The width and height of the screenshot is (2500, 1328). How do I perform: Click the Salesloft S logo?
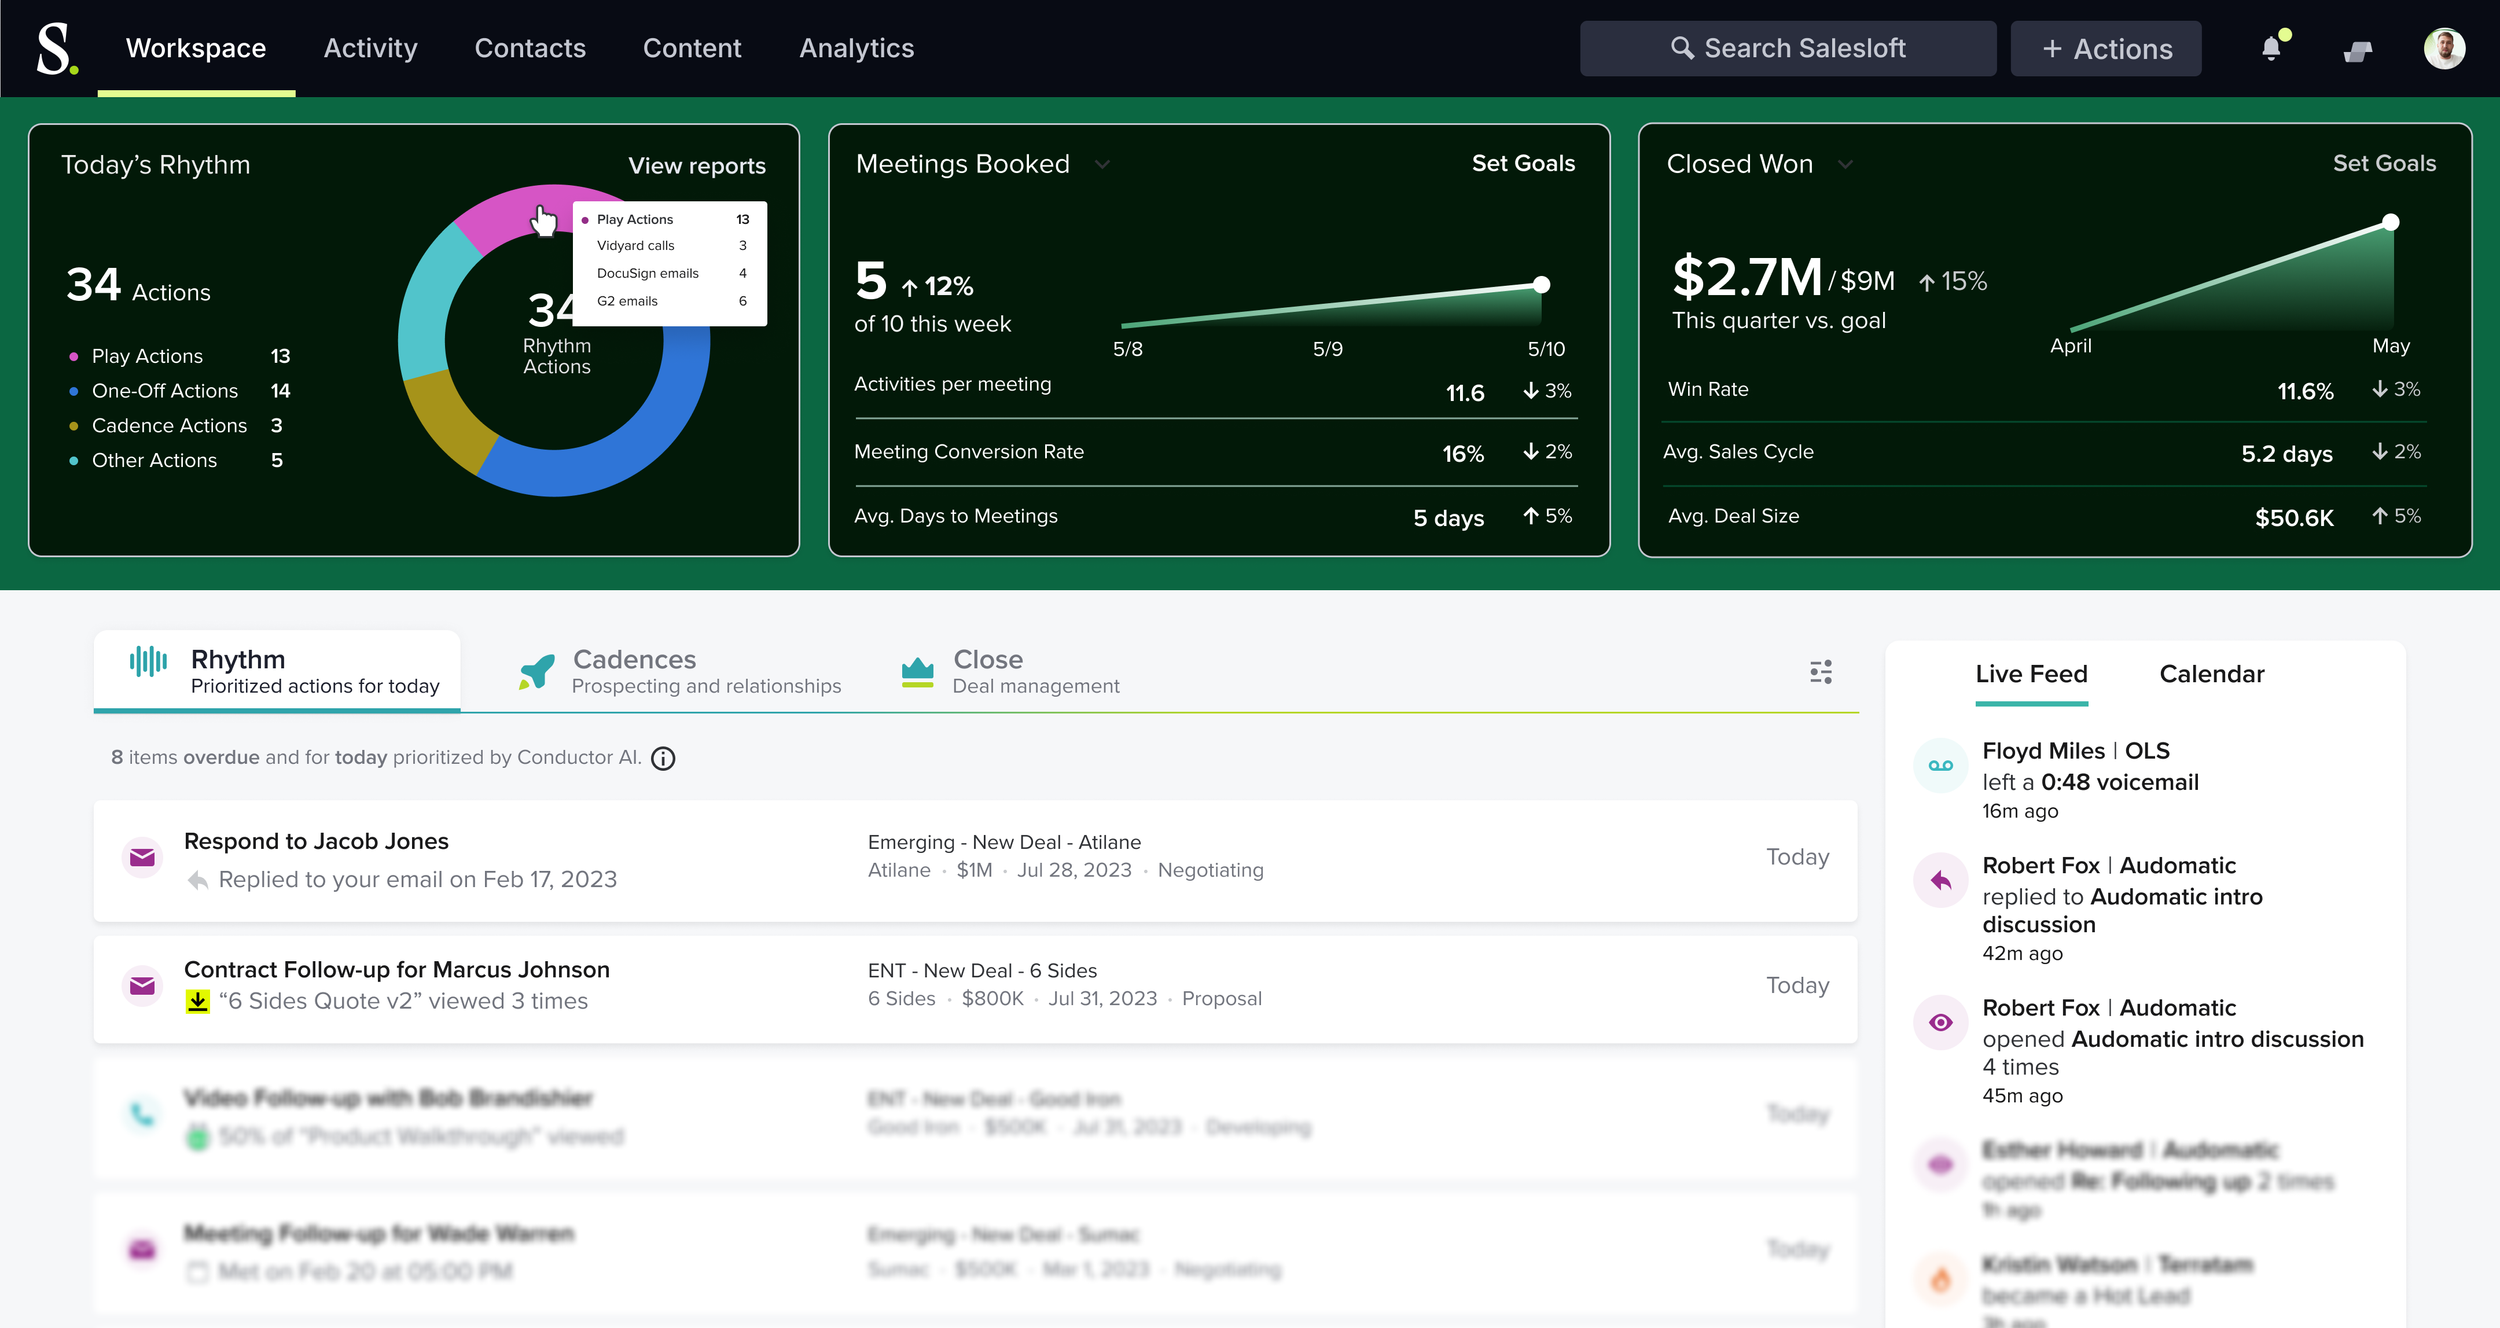pos(56,48)
